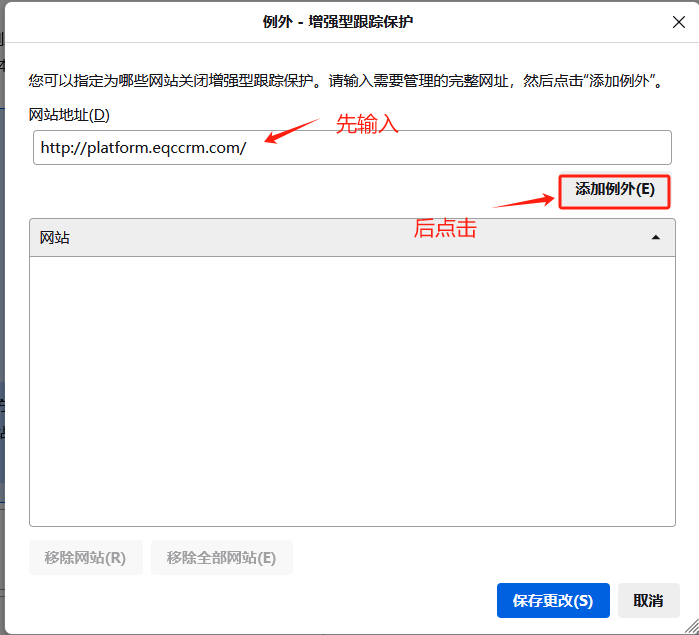Toggle the sort arrow in 网站 header
Viewport: 699px width, 635px height.
tap(655, 238)
